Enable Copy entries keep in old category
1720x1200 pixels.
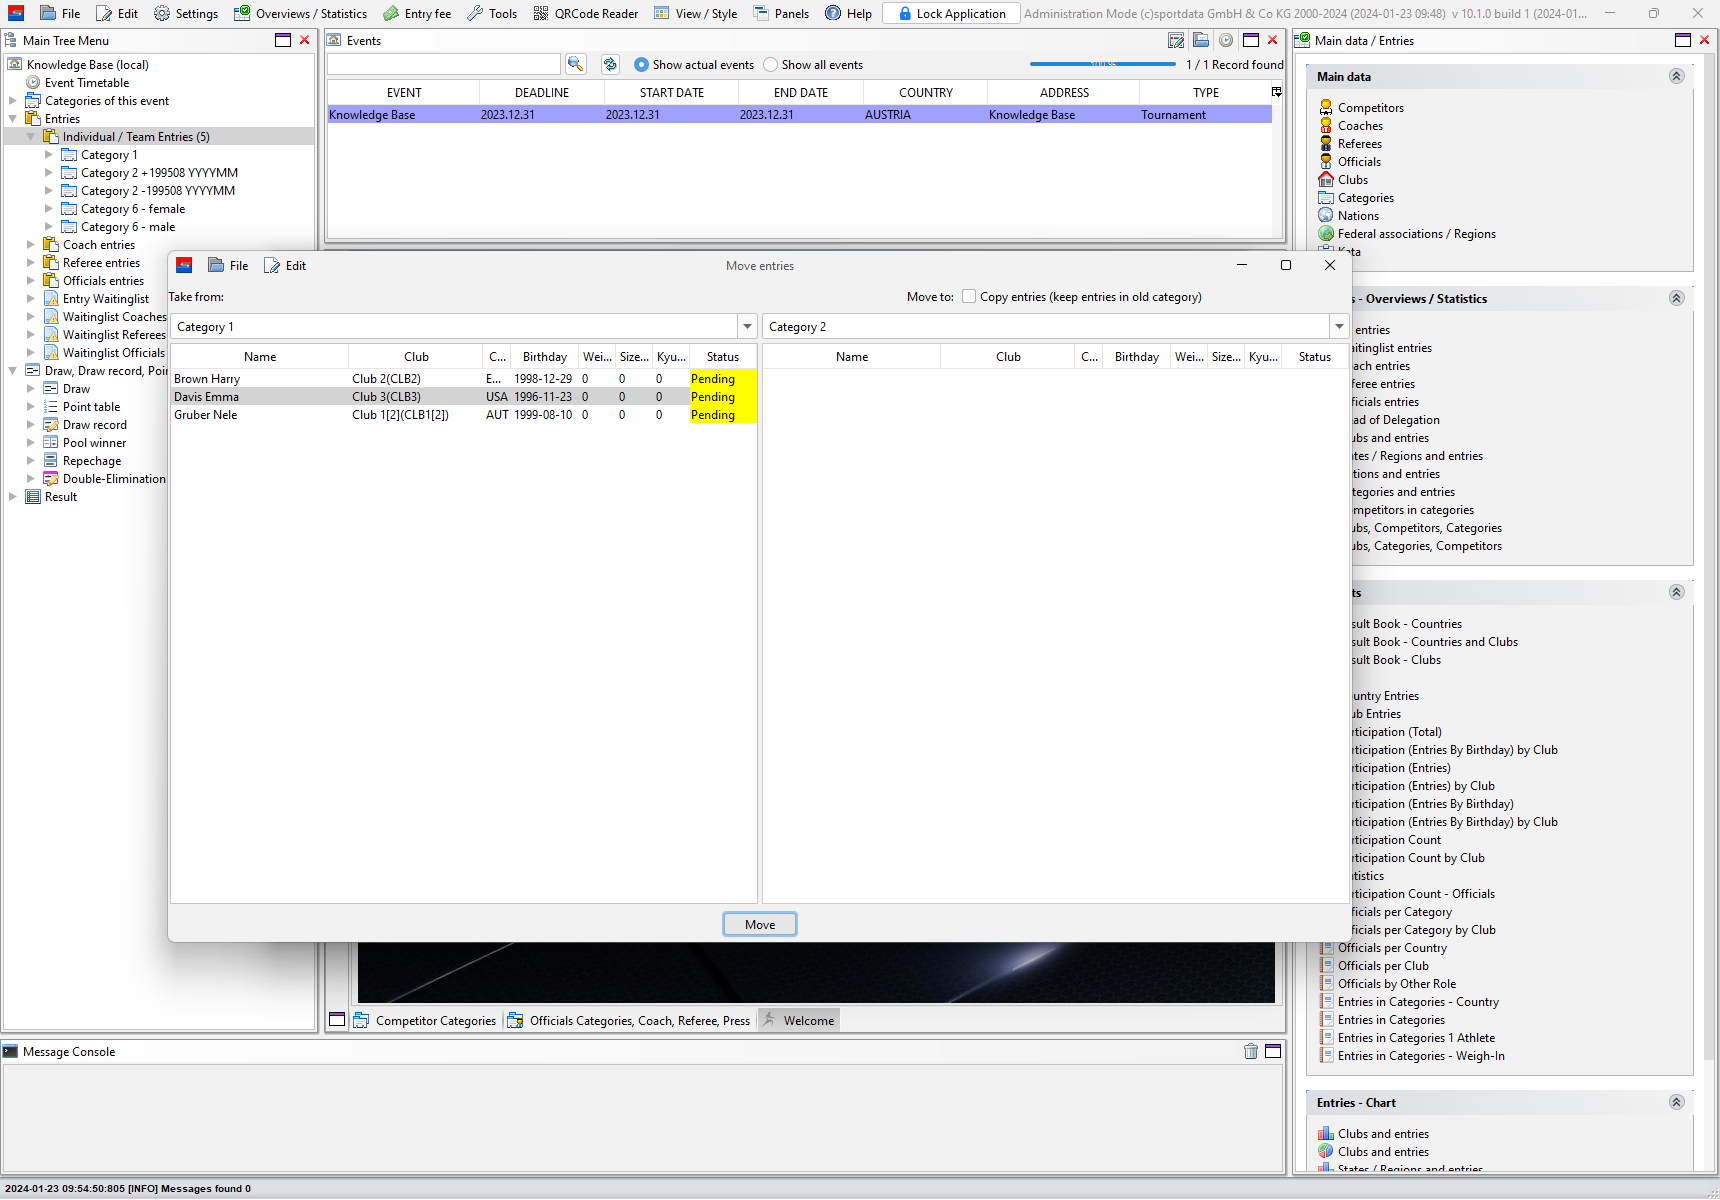click(x=969, y=297)
